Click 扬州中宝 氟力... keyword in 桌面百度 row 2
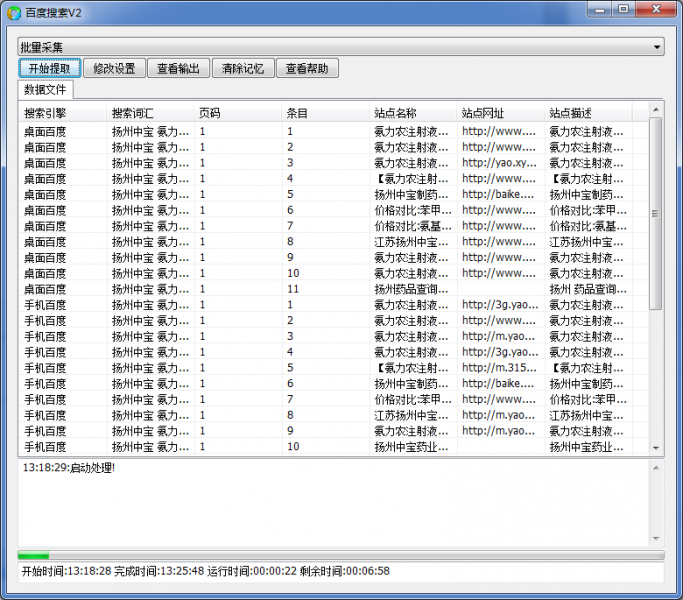Screen dimensions: 683x600 pyautogui.click(x=150, y=147)
